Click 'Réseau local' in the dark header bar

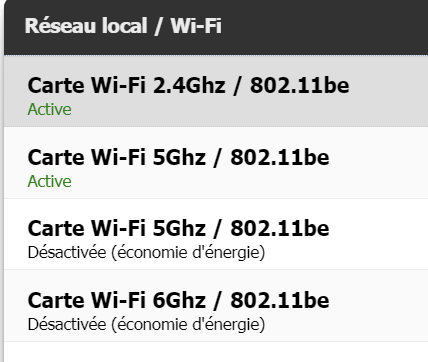pyautogui.click(x=86, y=26)
